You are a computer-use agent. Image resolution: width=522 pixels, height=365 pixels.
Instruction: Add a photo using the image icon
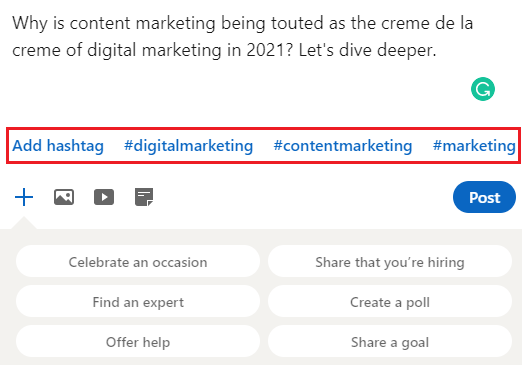pyautogui.click(x=64, y=197)
